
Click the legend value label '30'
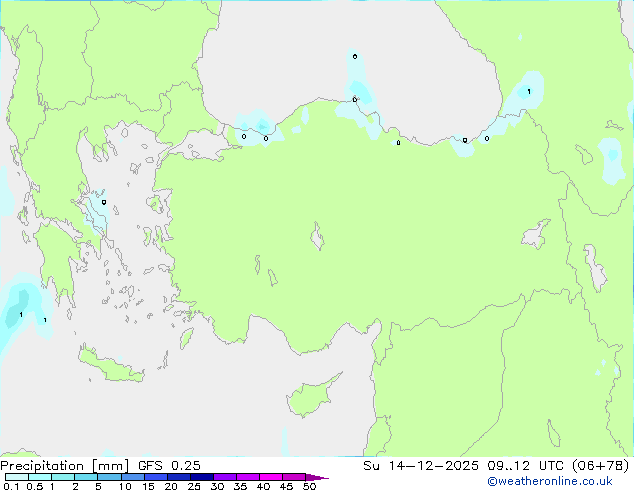coord(217,486)
